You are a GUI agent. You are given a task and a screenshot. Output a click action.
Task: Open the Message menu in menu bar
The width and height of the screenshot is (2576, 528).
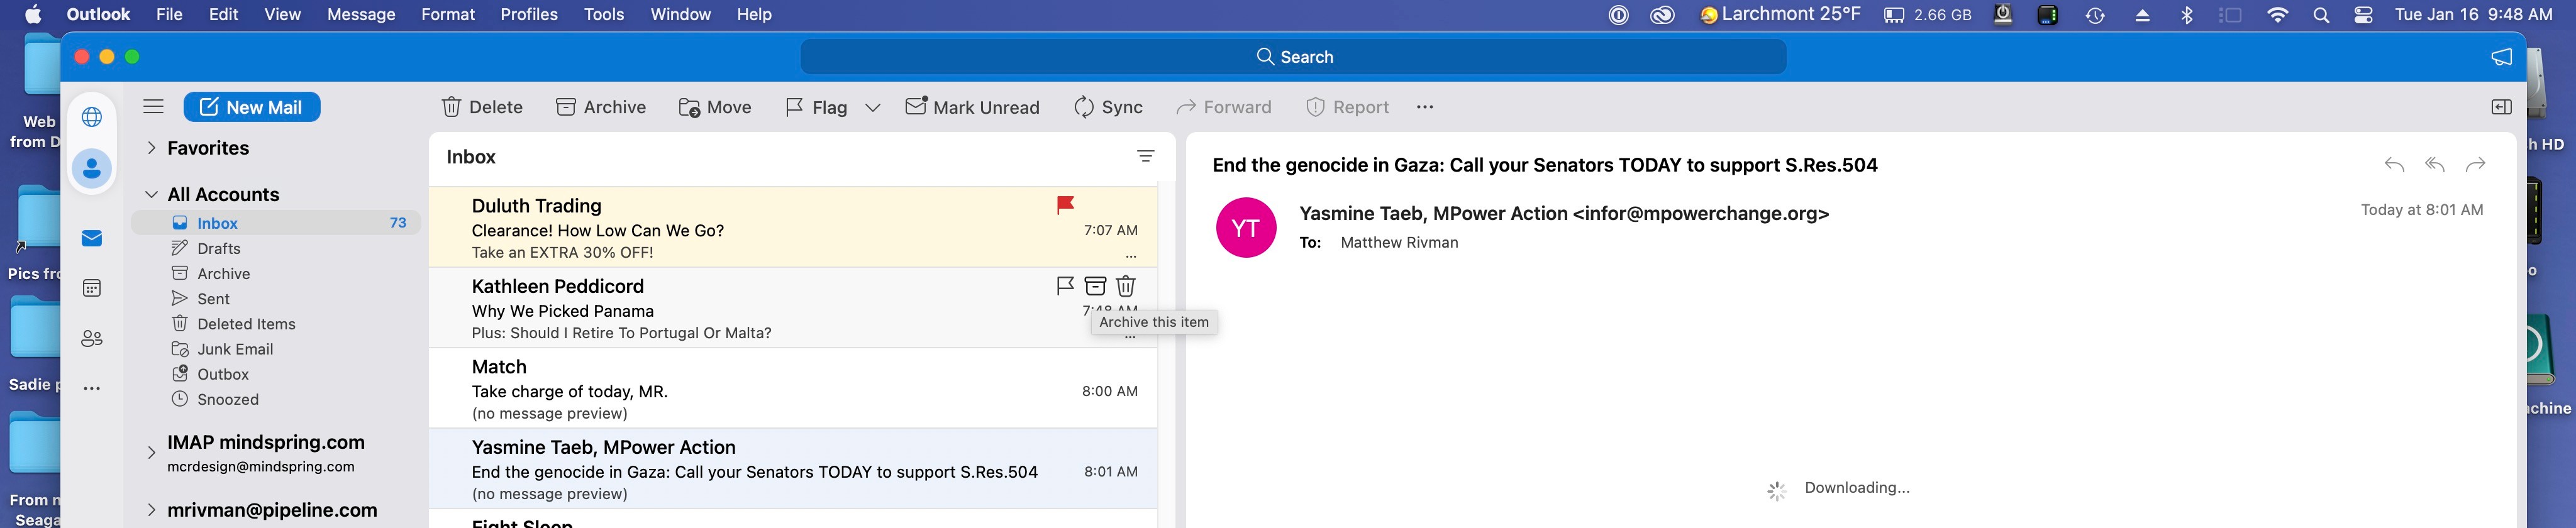click(x=361, y=15)
